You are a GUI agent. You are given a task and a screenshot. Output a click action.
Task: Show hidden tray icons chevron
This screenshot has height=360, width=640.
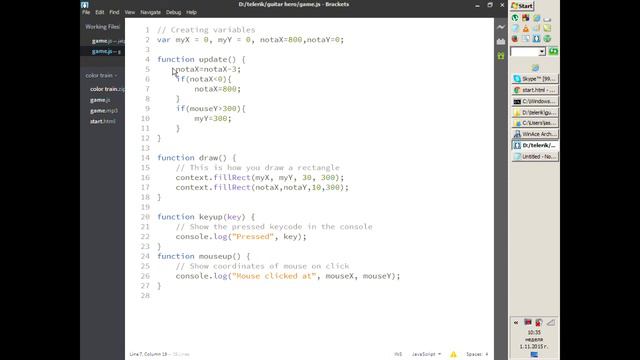click(x=516, y=322)
